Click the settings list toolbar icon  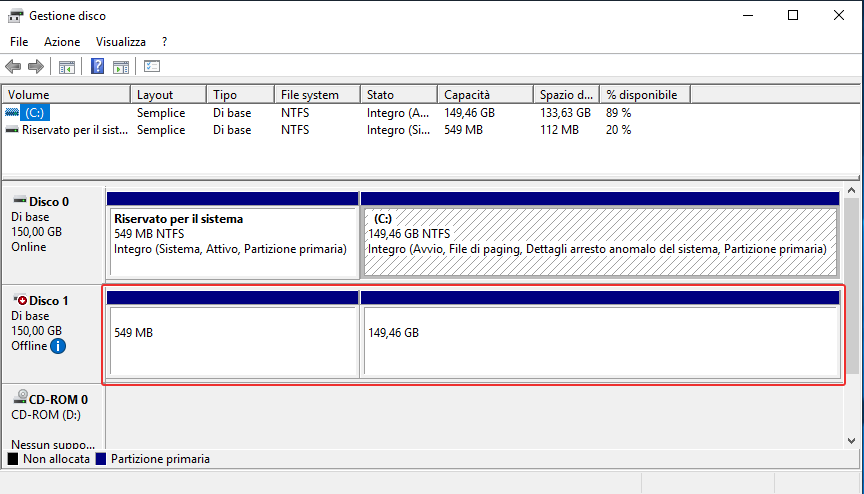tap(152, 67)
